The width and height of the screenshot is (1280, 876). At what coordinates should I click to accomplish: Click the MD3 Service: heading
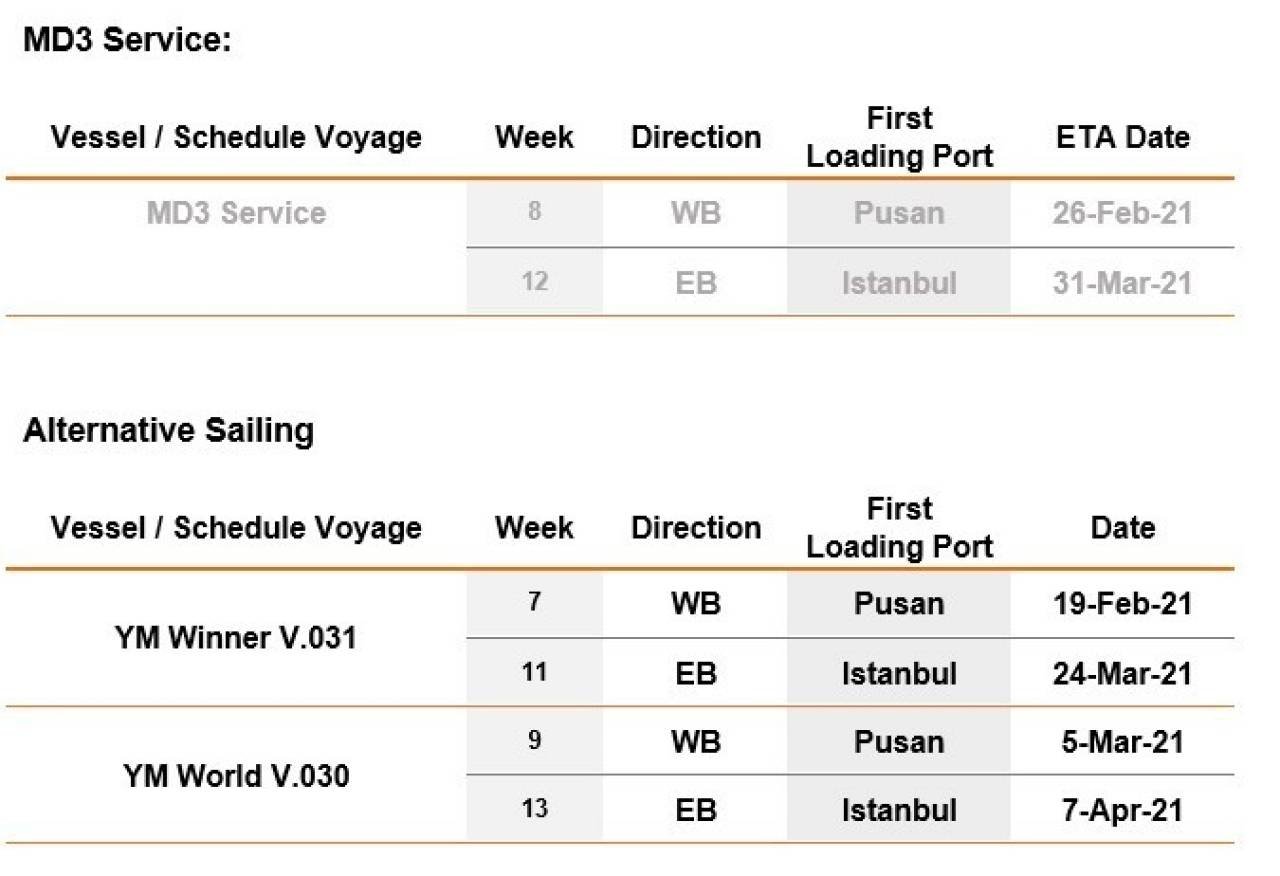(x=127, y=41)
